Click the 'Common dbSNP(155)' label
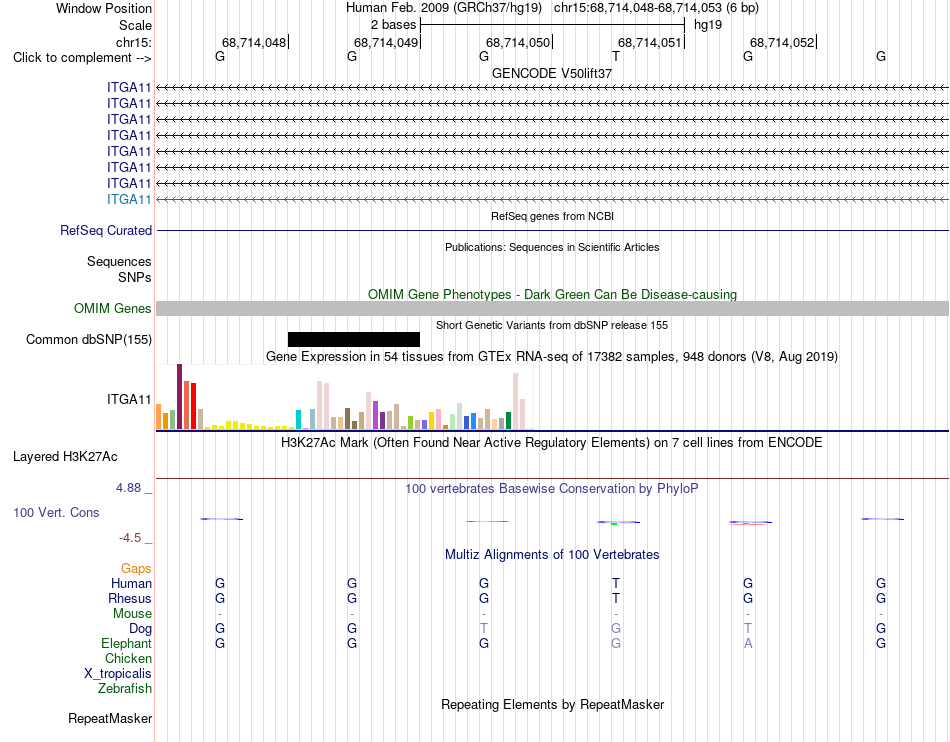950x742 pixels. (88, 339)
